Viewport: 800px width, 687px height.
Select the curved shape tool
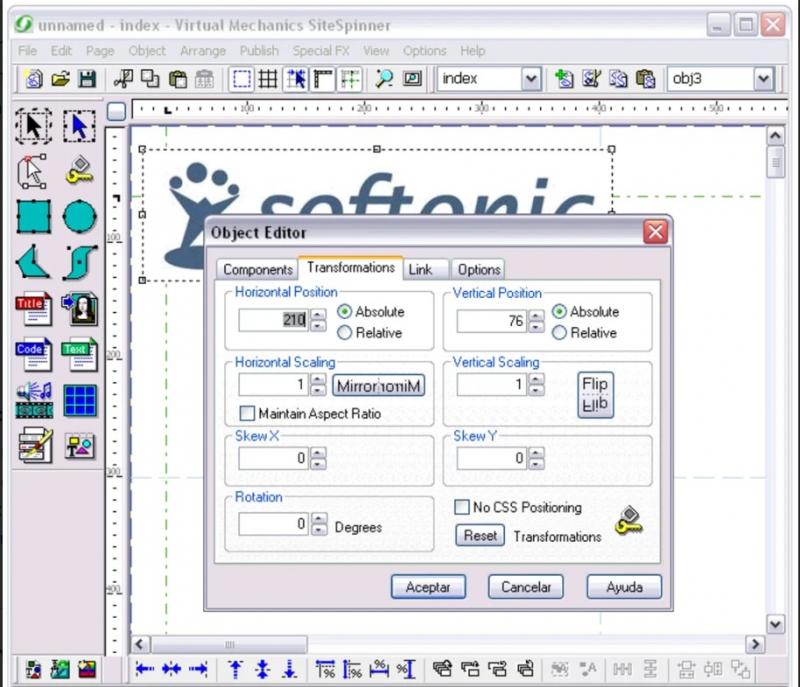[80, 262]
